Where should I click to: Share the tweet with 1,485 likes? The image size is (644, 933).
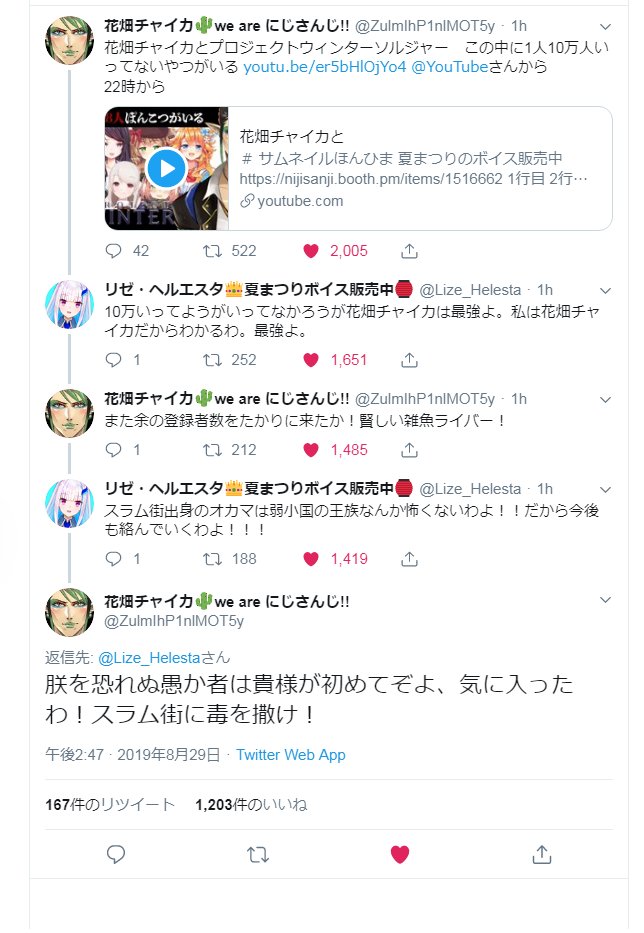(409, 450)
